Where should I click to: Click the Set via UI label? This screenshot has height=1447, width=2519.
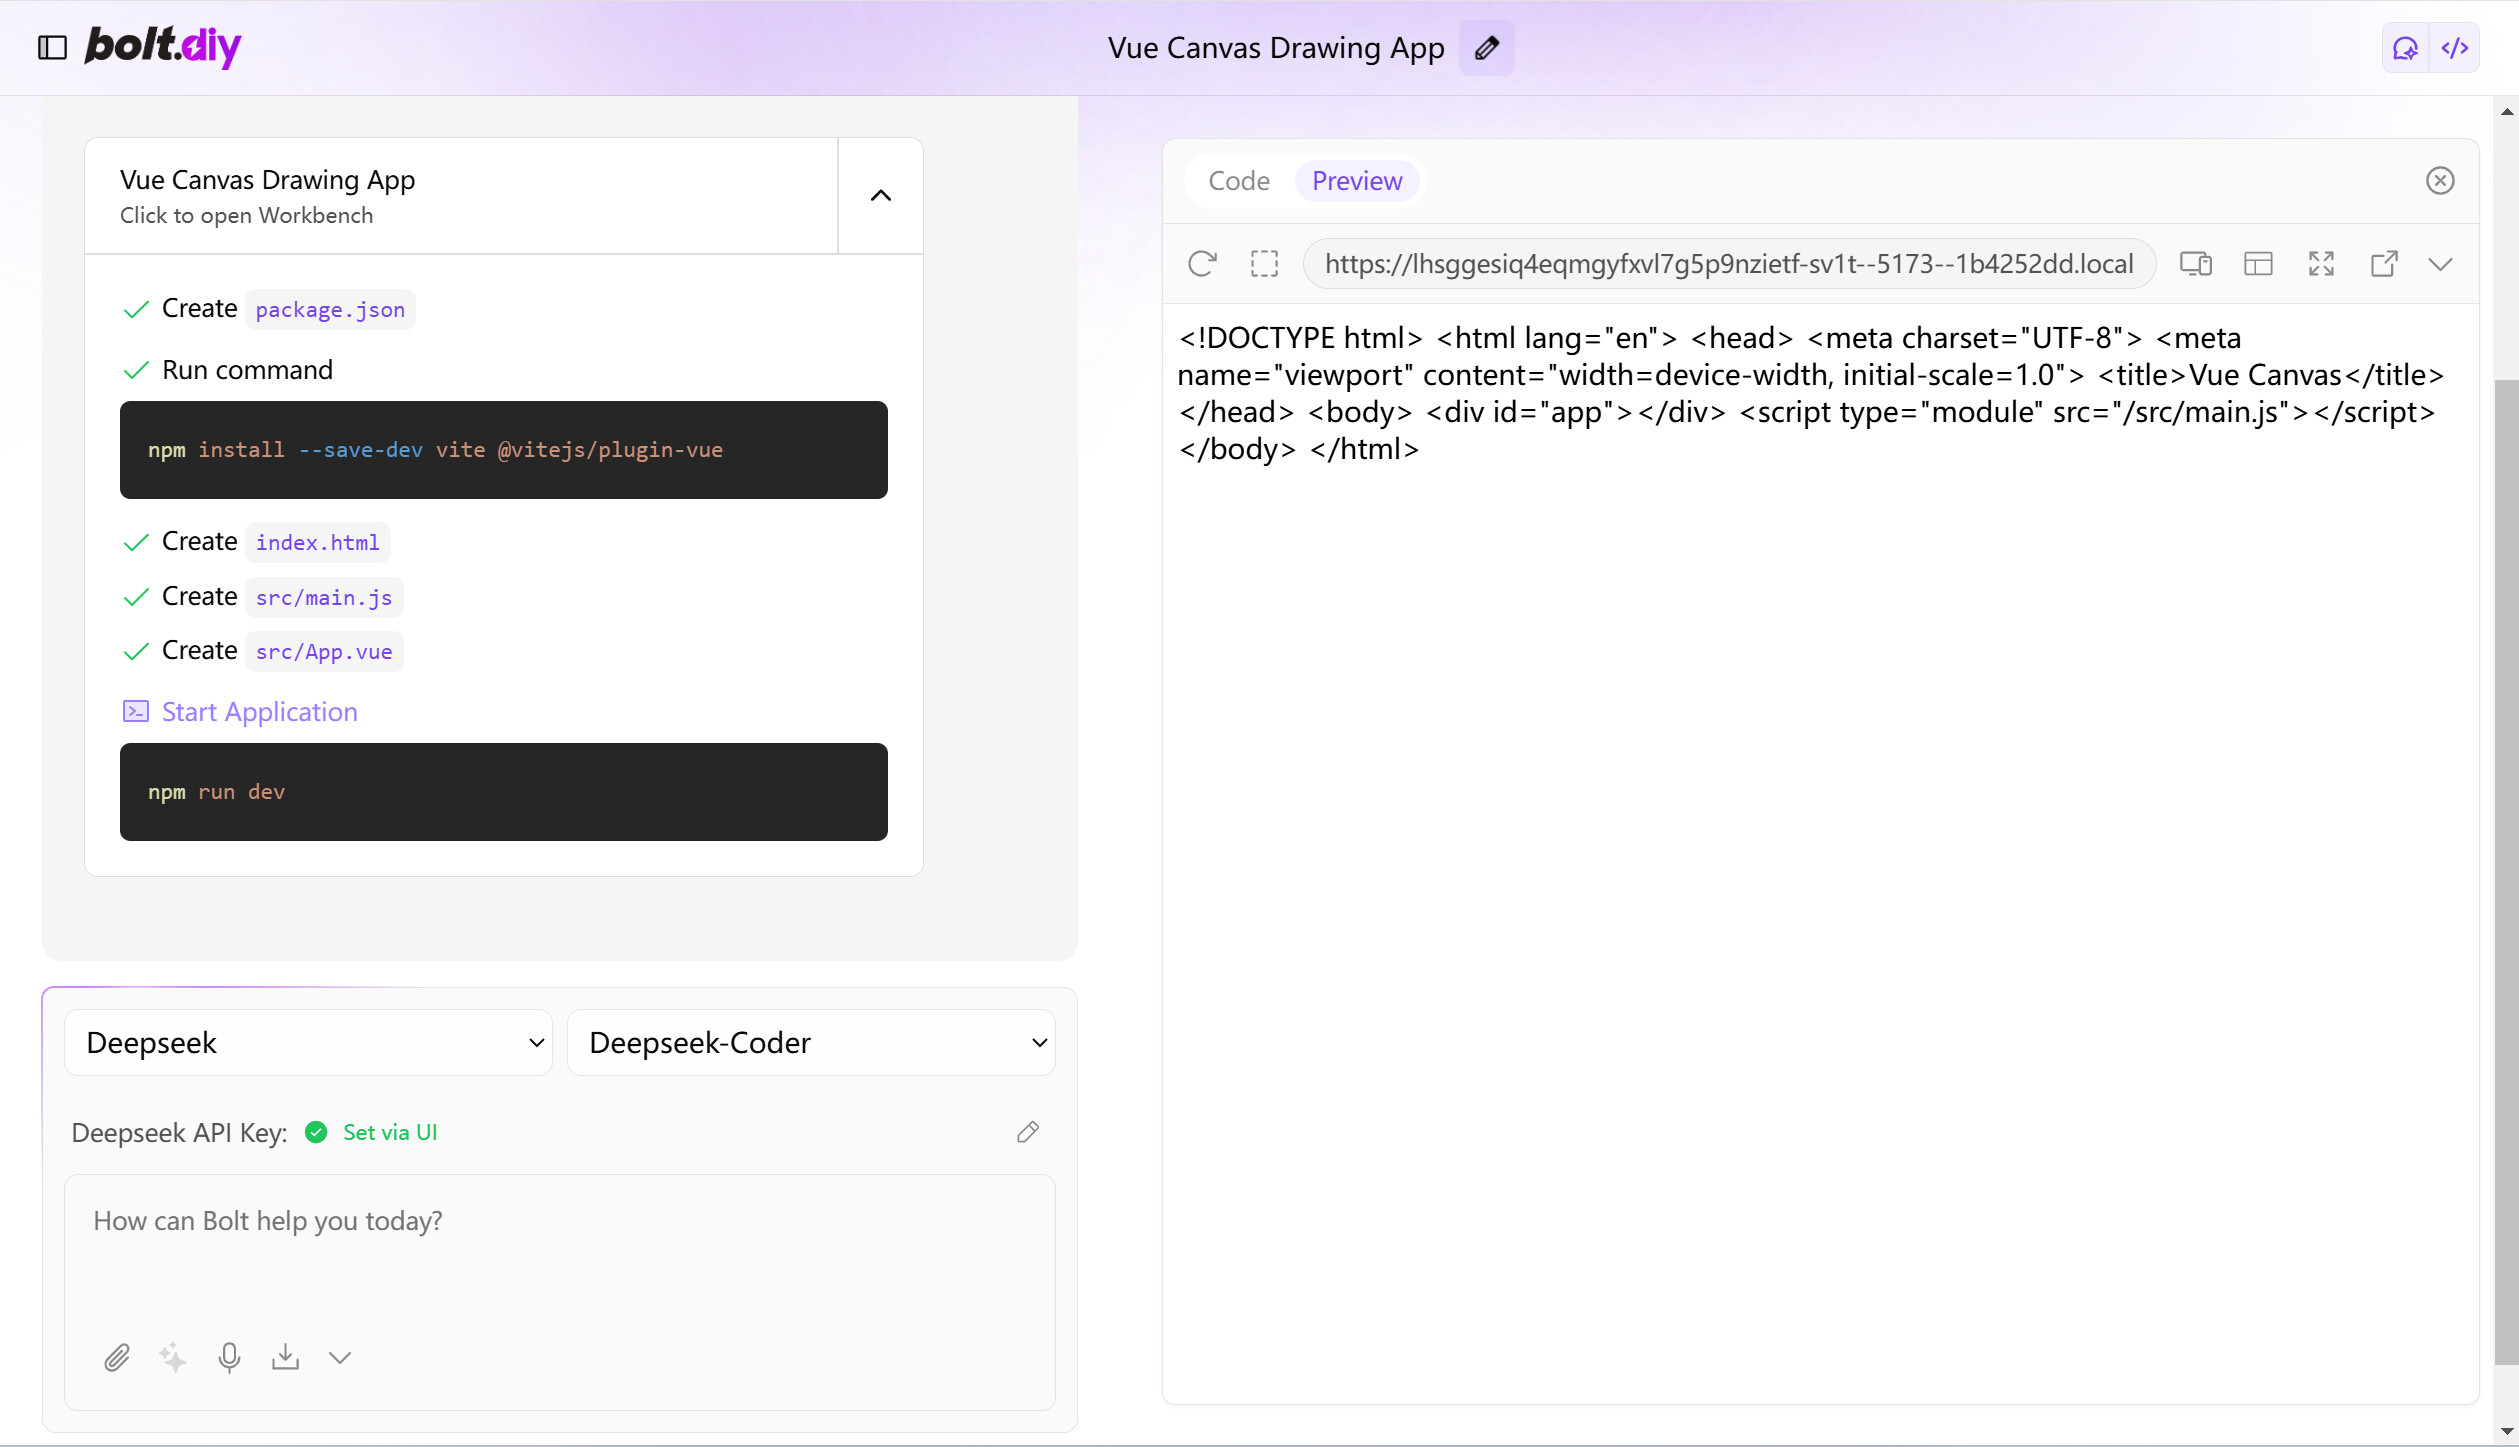point(390,1132)
